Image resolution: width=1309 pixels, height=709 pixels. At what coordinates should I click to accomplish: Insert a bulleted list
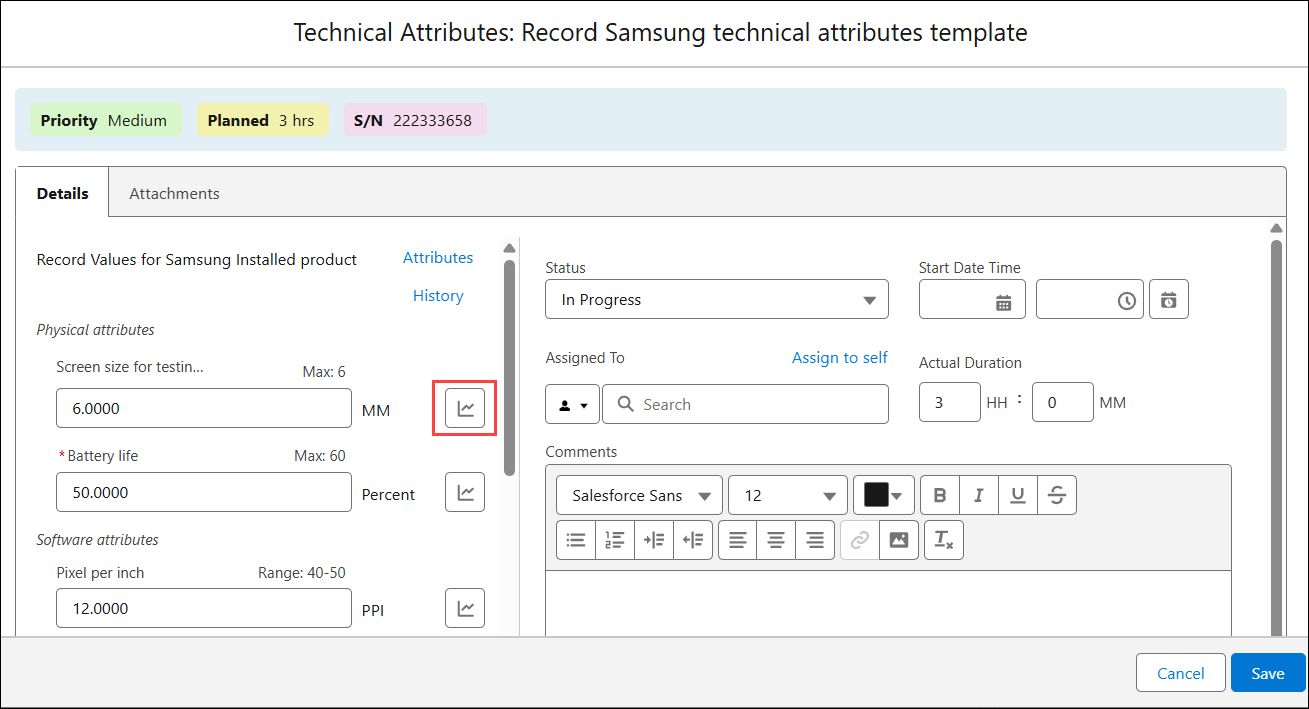576,540
